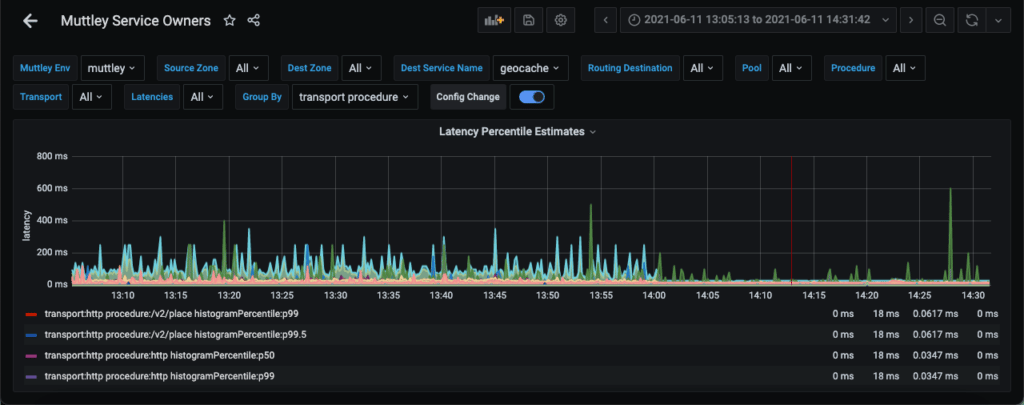Refresh the dashboard
Image resolution: width=1024 pixels, height=405 pixels.
(969, 20)
